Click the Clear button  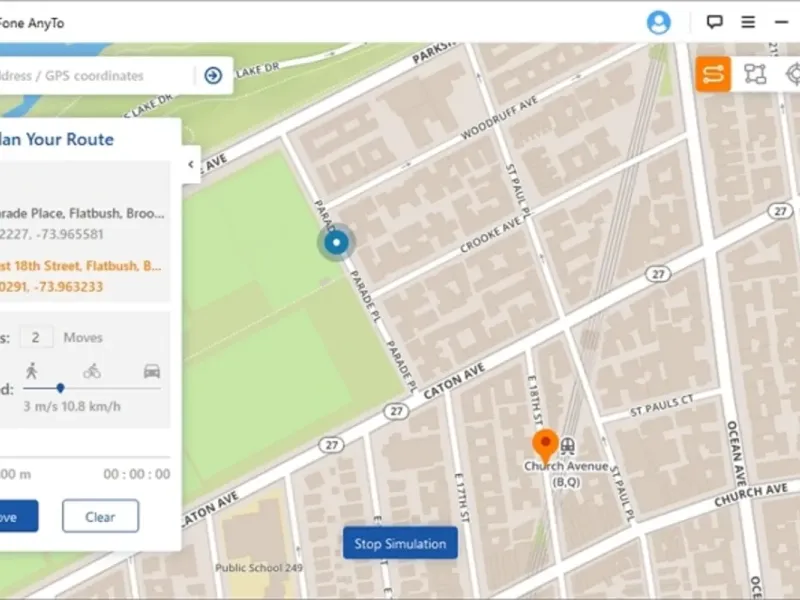tap(101, 516)
